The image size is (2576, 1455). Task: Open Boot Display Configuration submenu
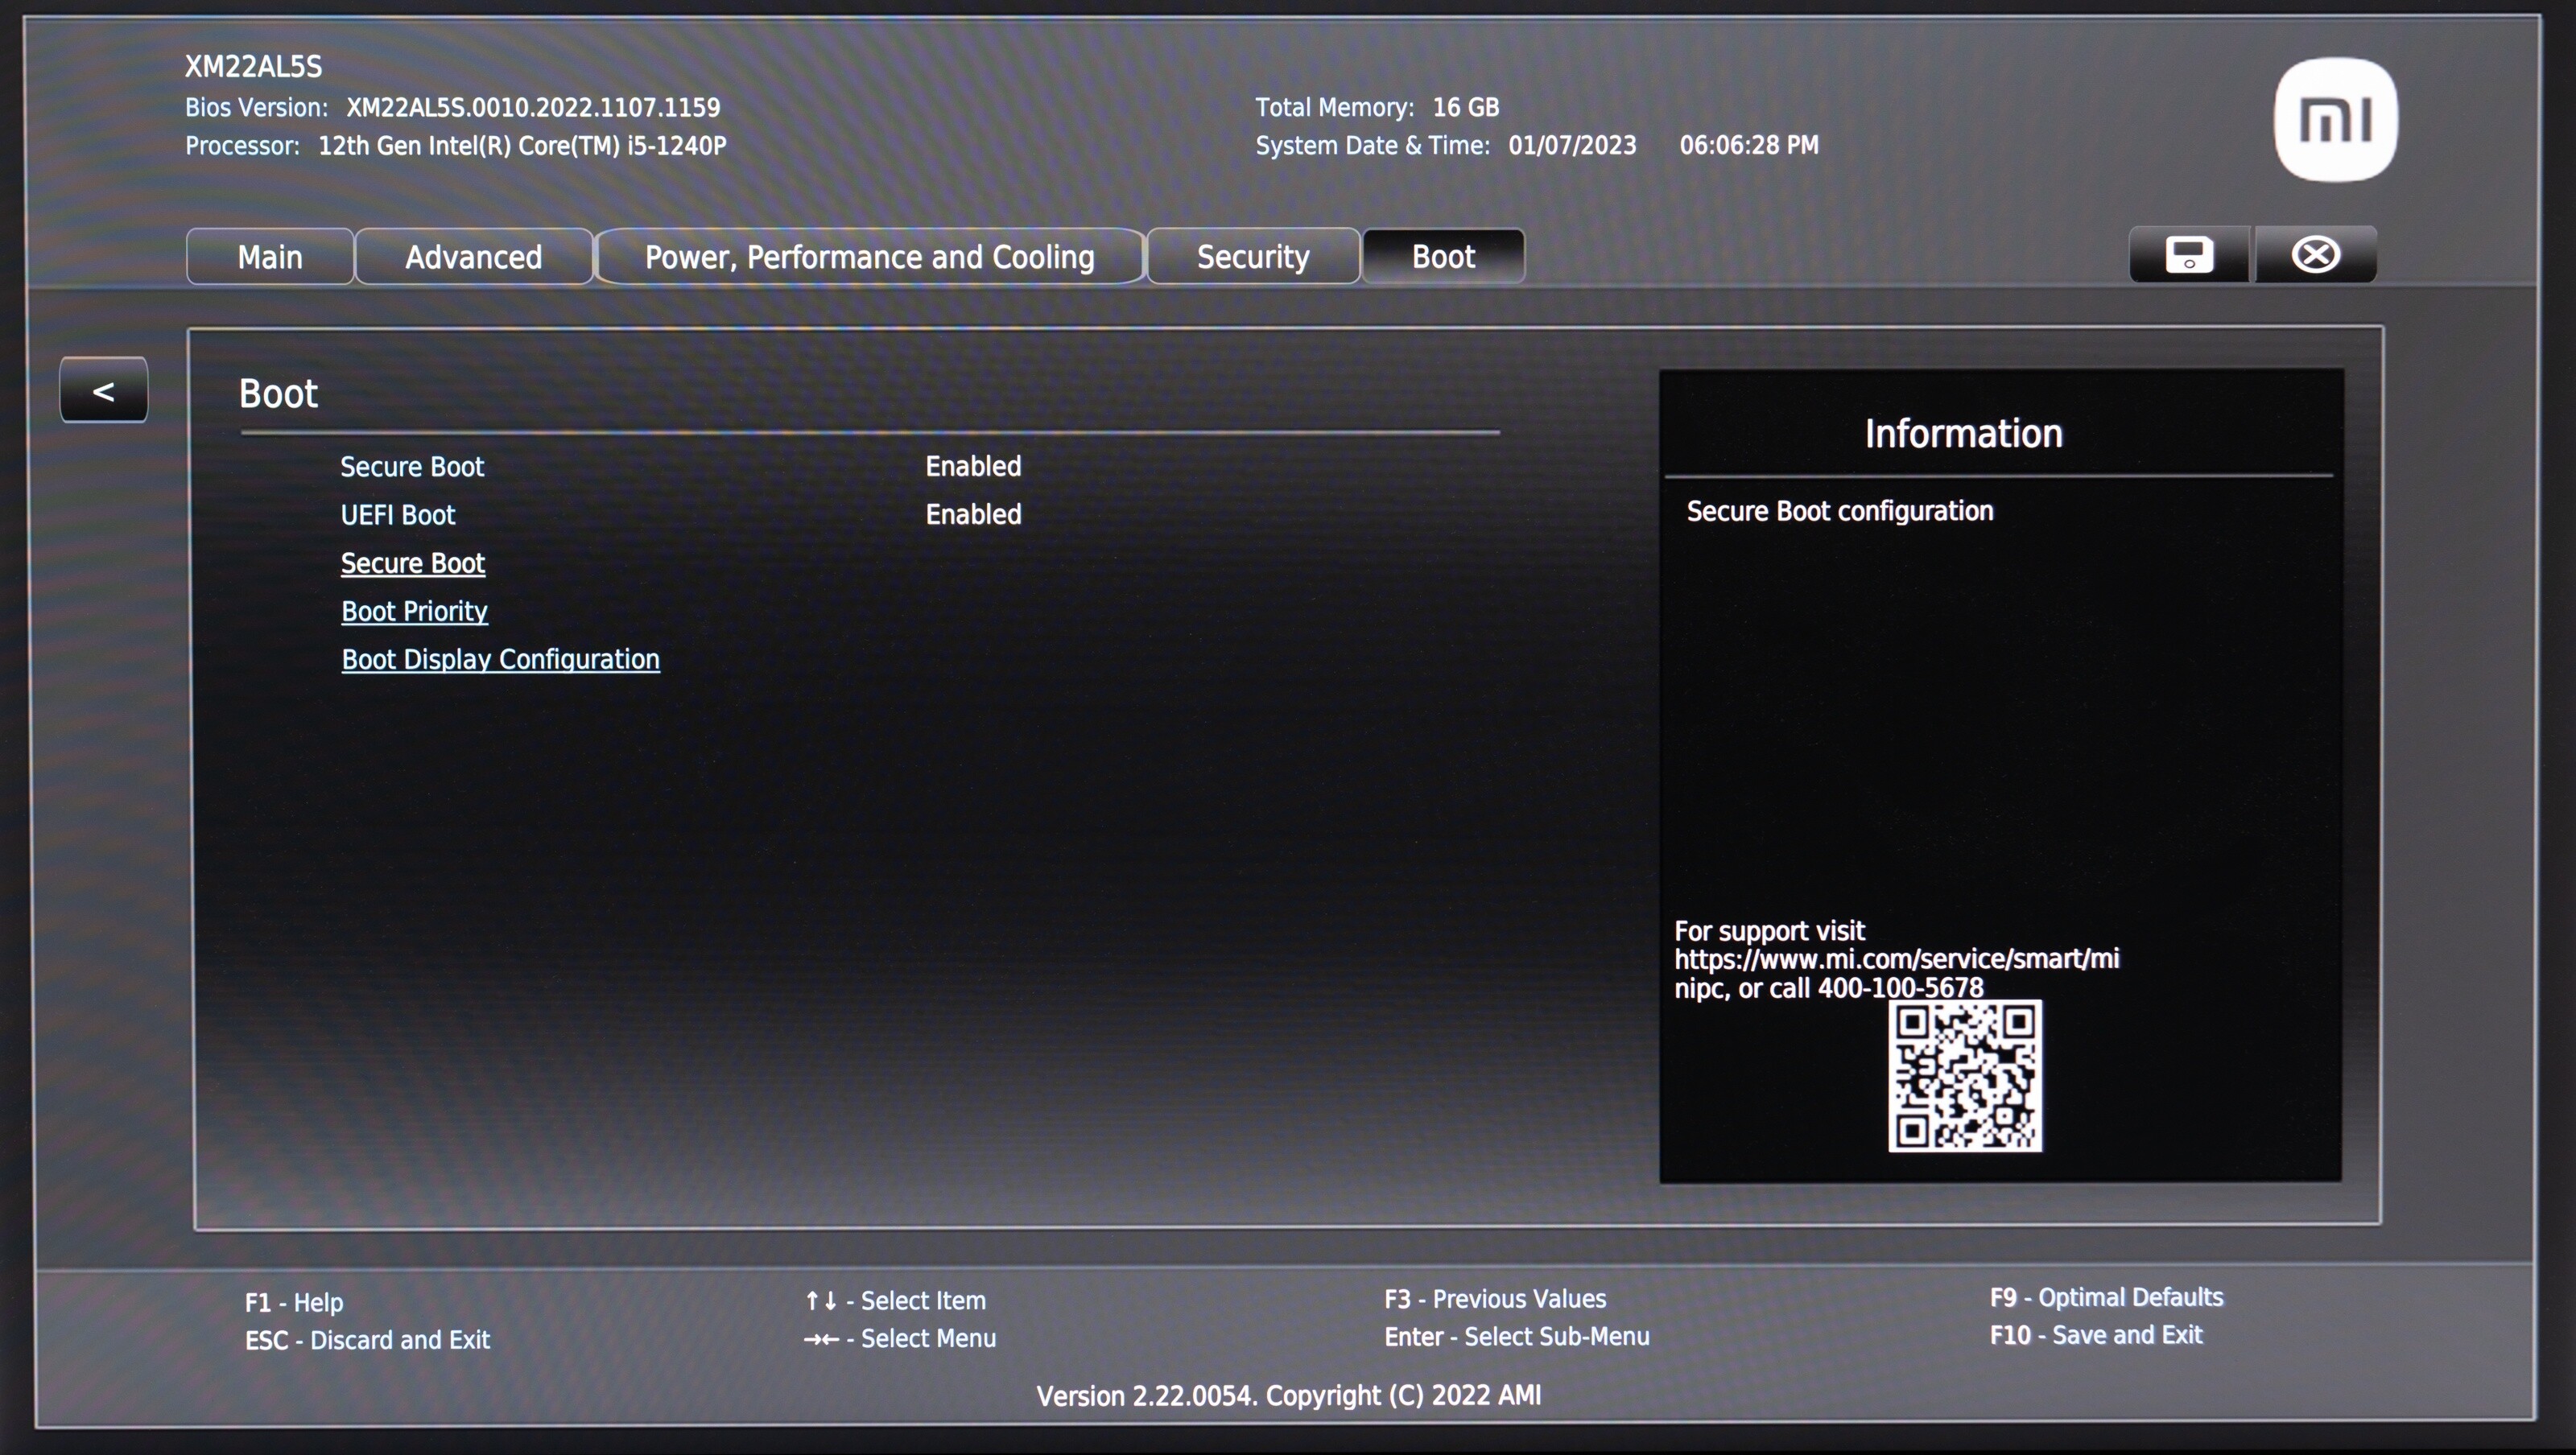[x=501, y=659]
